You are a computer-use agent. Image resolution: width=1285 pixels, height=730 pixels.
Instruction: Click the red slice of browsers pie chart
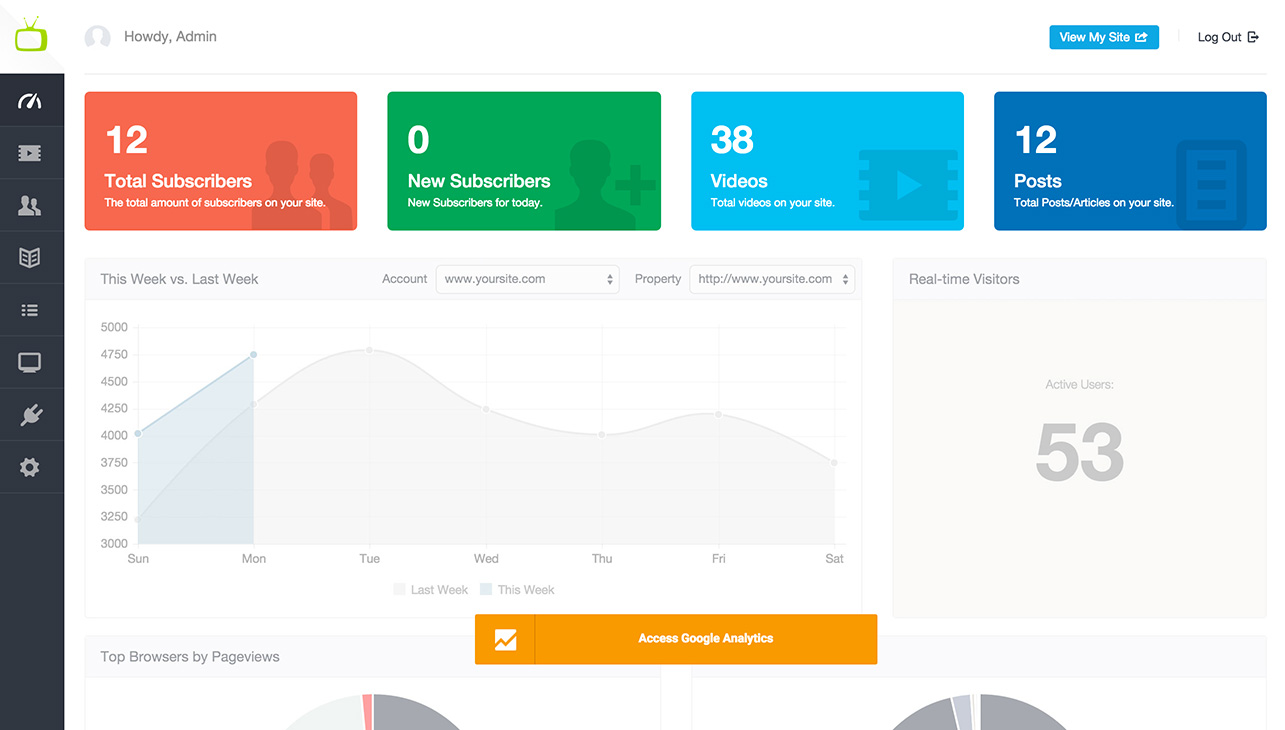[x=367, y=711]
